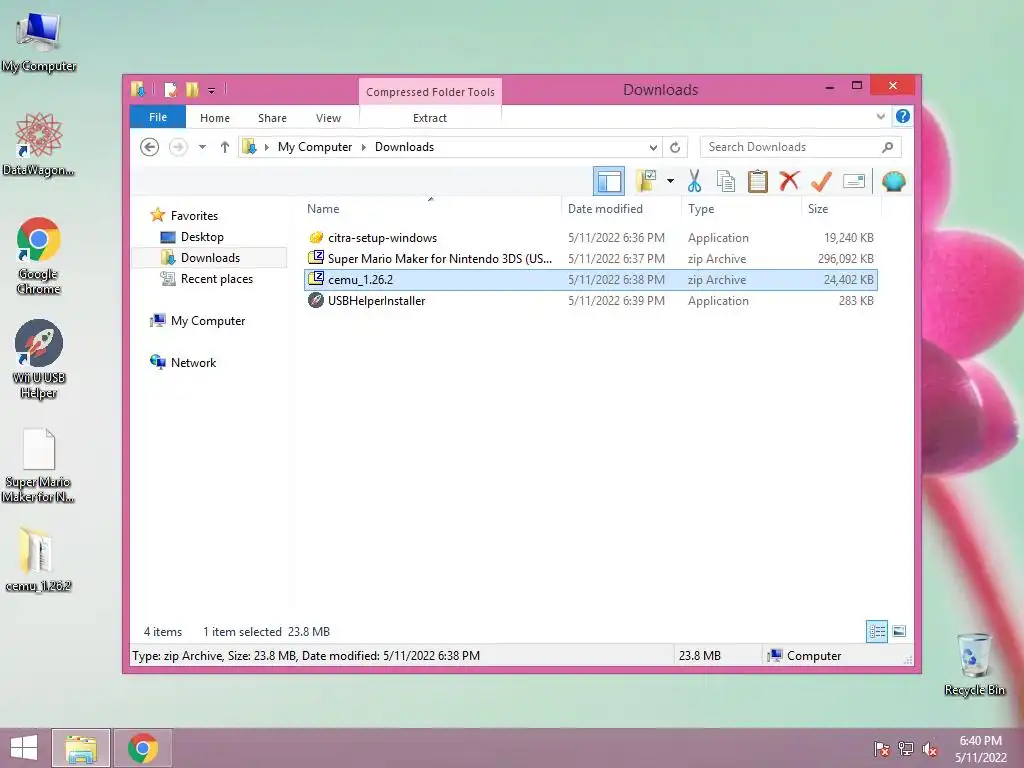Go back using the Back arrow
This screenshot has height=768, width=1024.
[x=150, y=147]
